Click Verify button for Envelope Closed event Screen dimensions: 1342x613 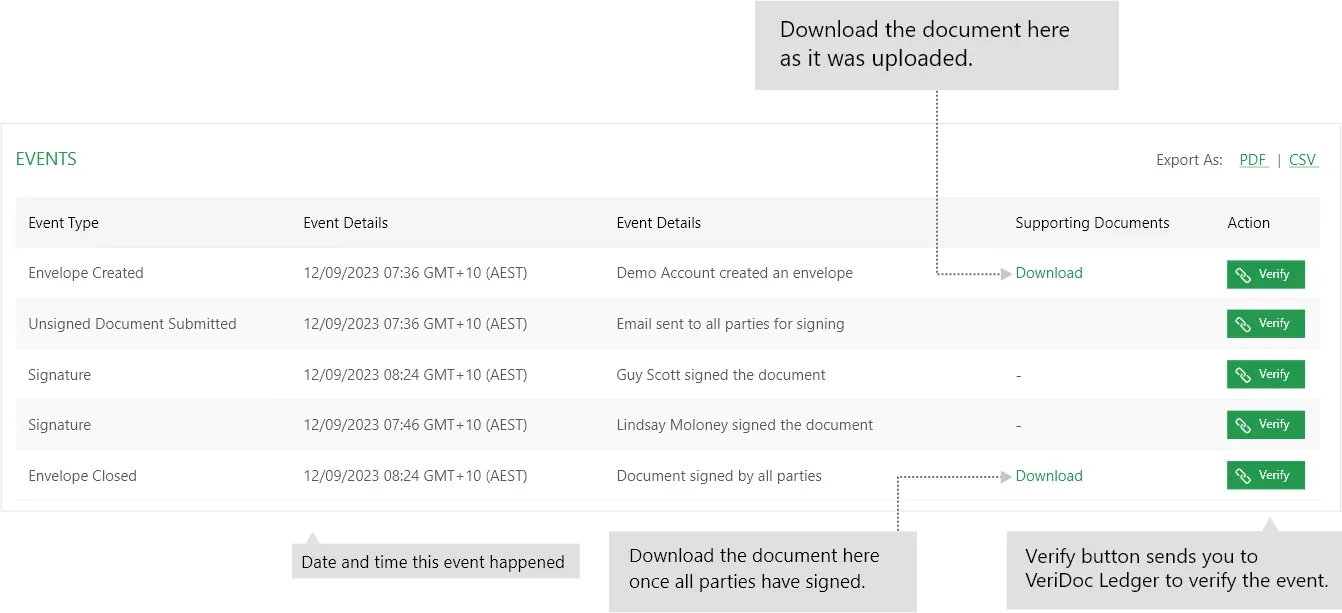1265,475
